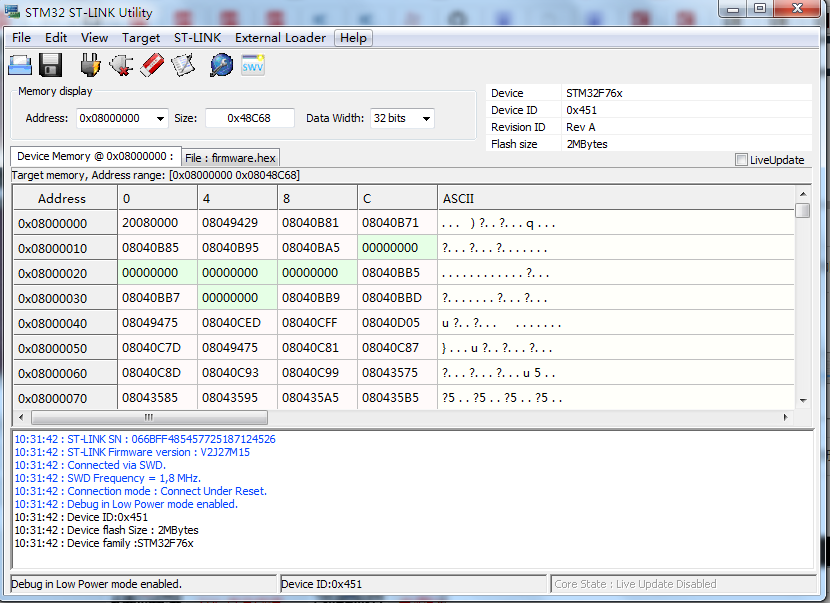Click the STM32 ST-LINK Utility title icon
830x603 pixels.
pyautogui.click(x=12, y=12)
